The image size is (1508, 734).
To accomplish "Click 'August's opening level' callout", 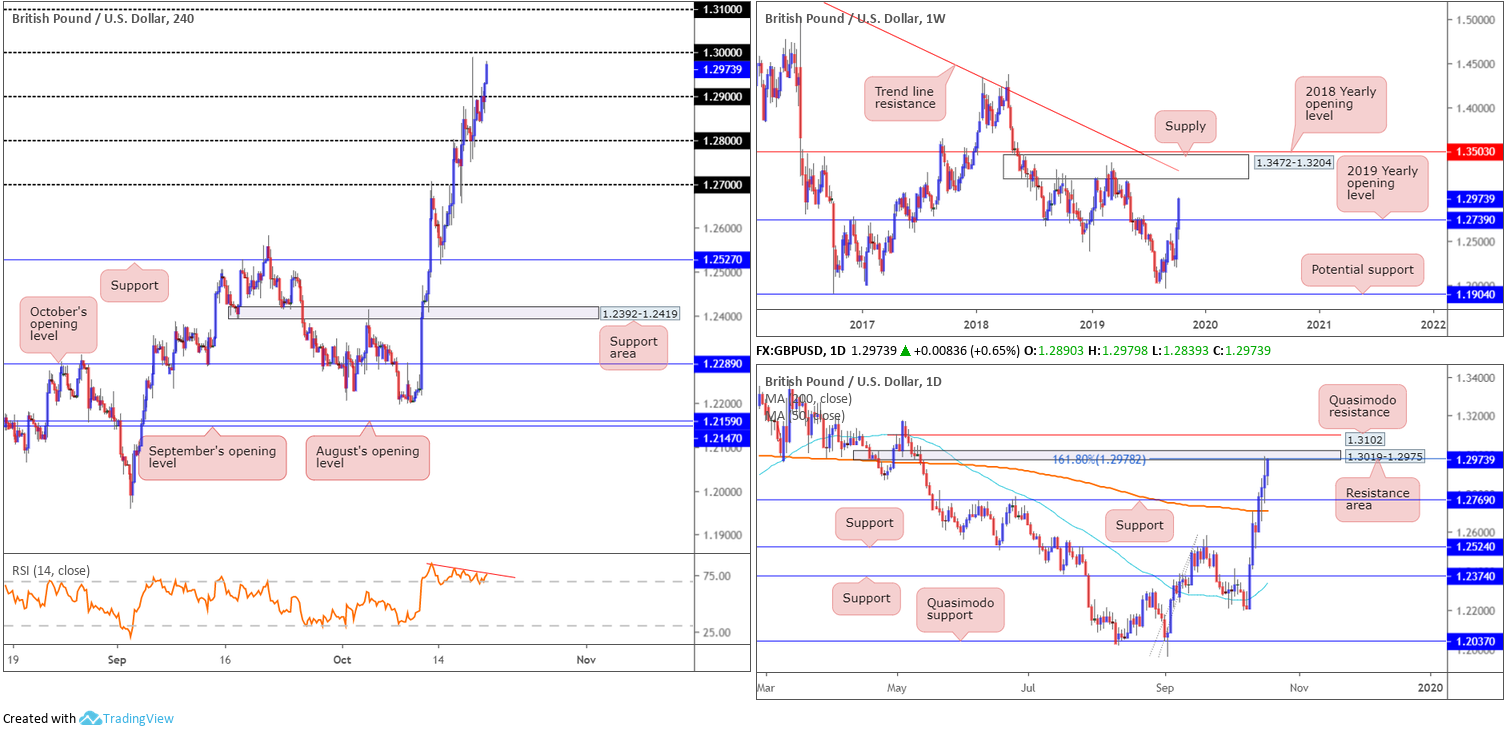I will tap(367, 458).
